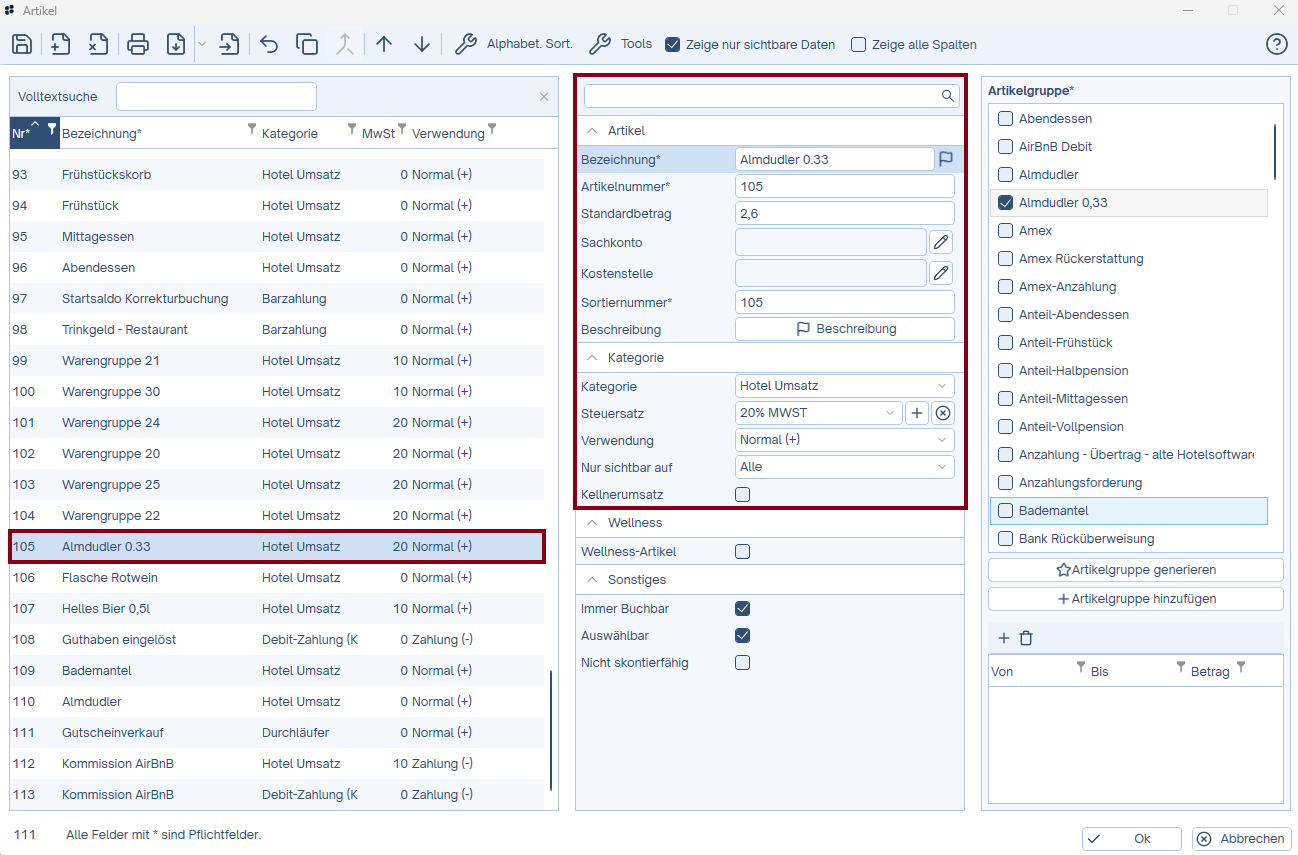Click into the Volltextsuche field
1298x855 pixels.
[x=216, y=97]
